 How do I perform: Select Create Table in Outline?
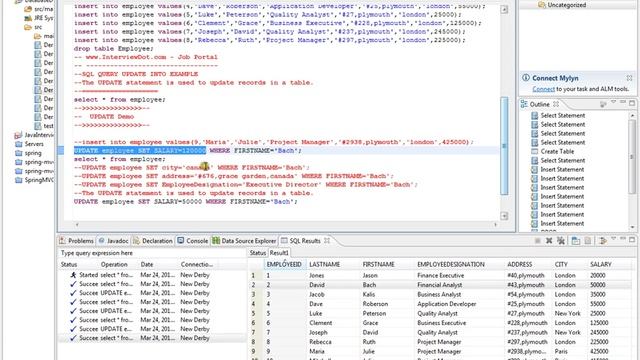pos(557,151)
